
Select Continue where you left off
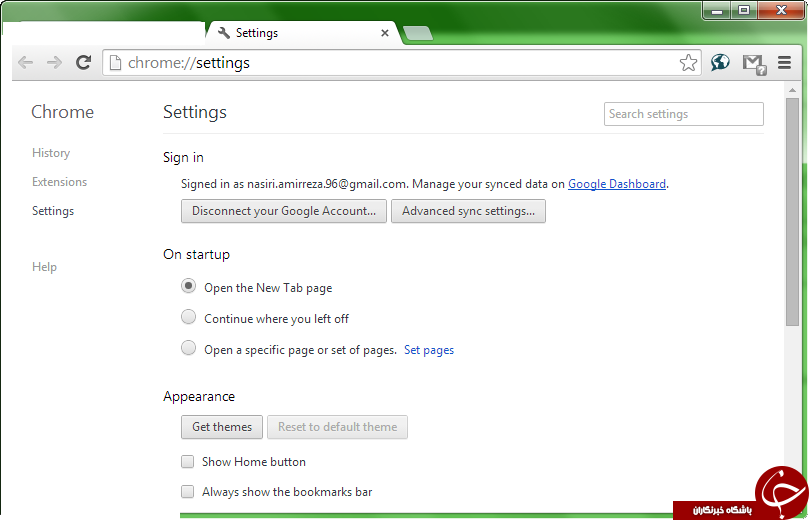point(188,317)
